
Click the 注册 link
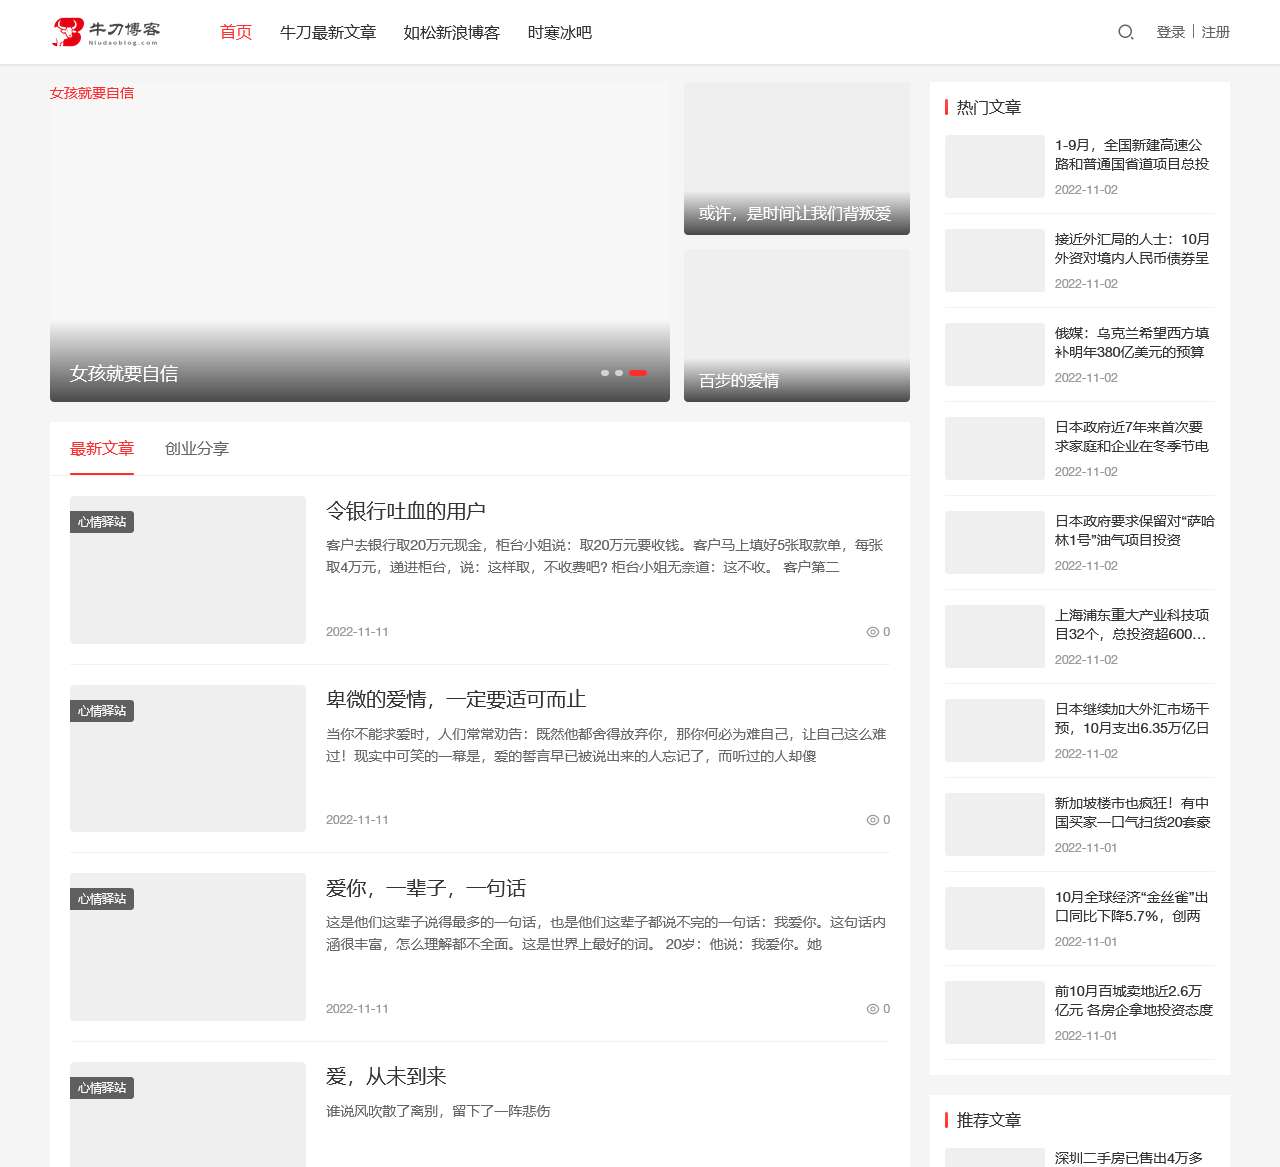pyautogui.click(x=1215, y=32)
